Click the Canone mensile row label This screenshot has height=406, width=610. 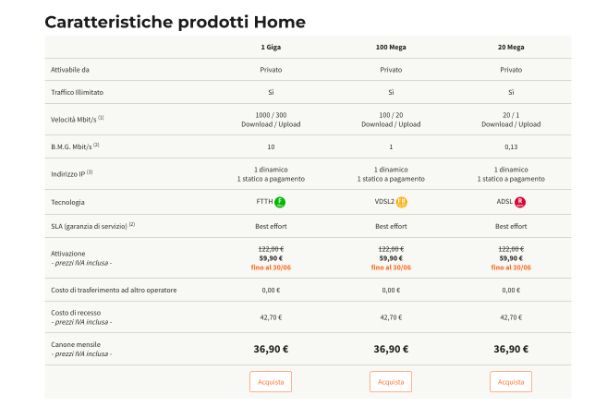click(x=76, y=345)
